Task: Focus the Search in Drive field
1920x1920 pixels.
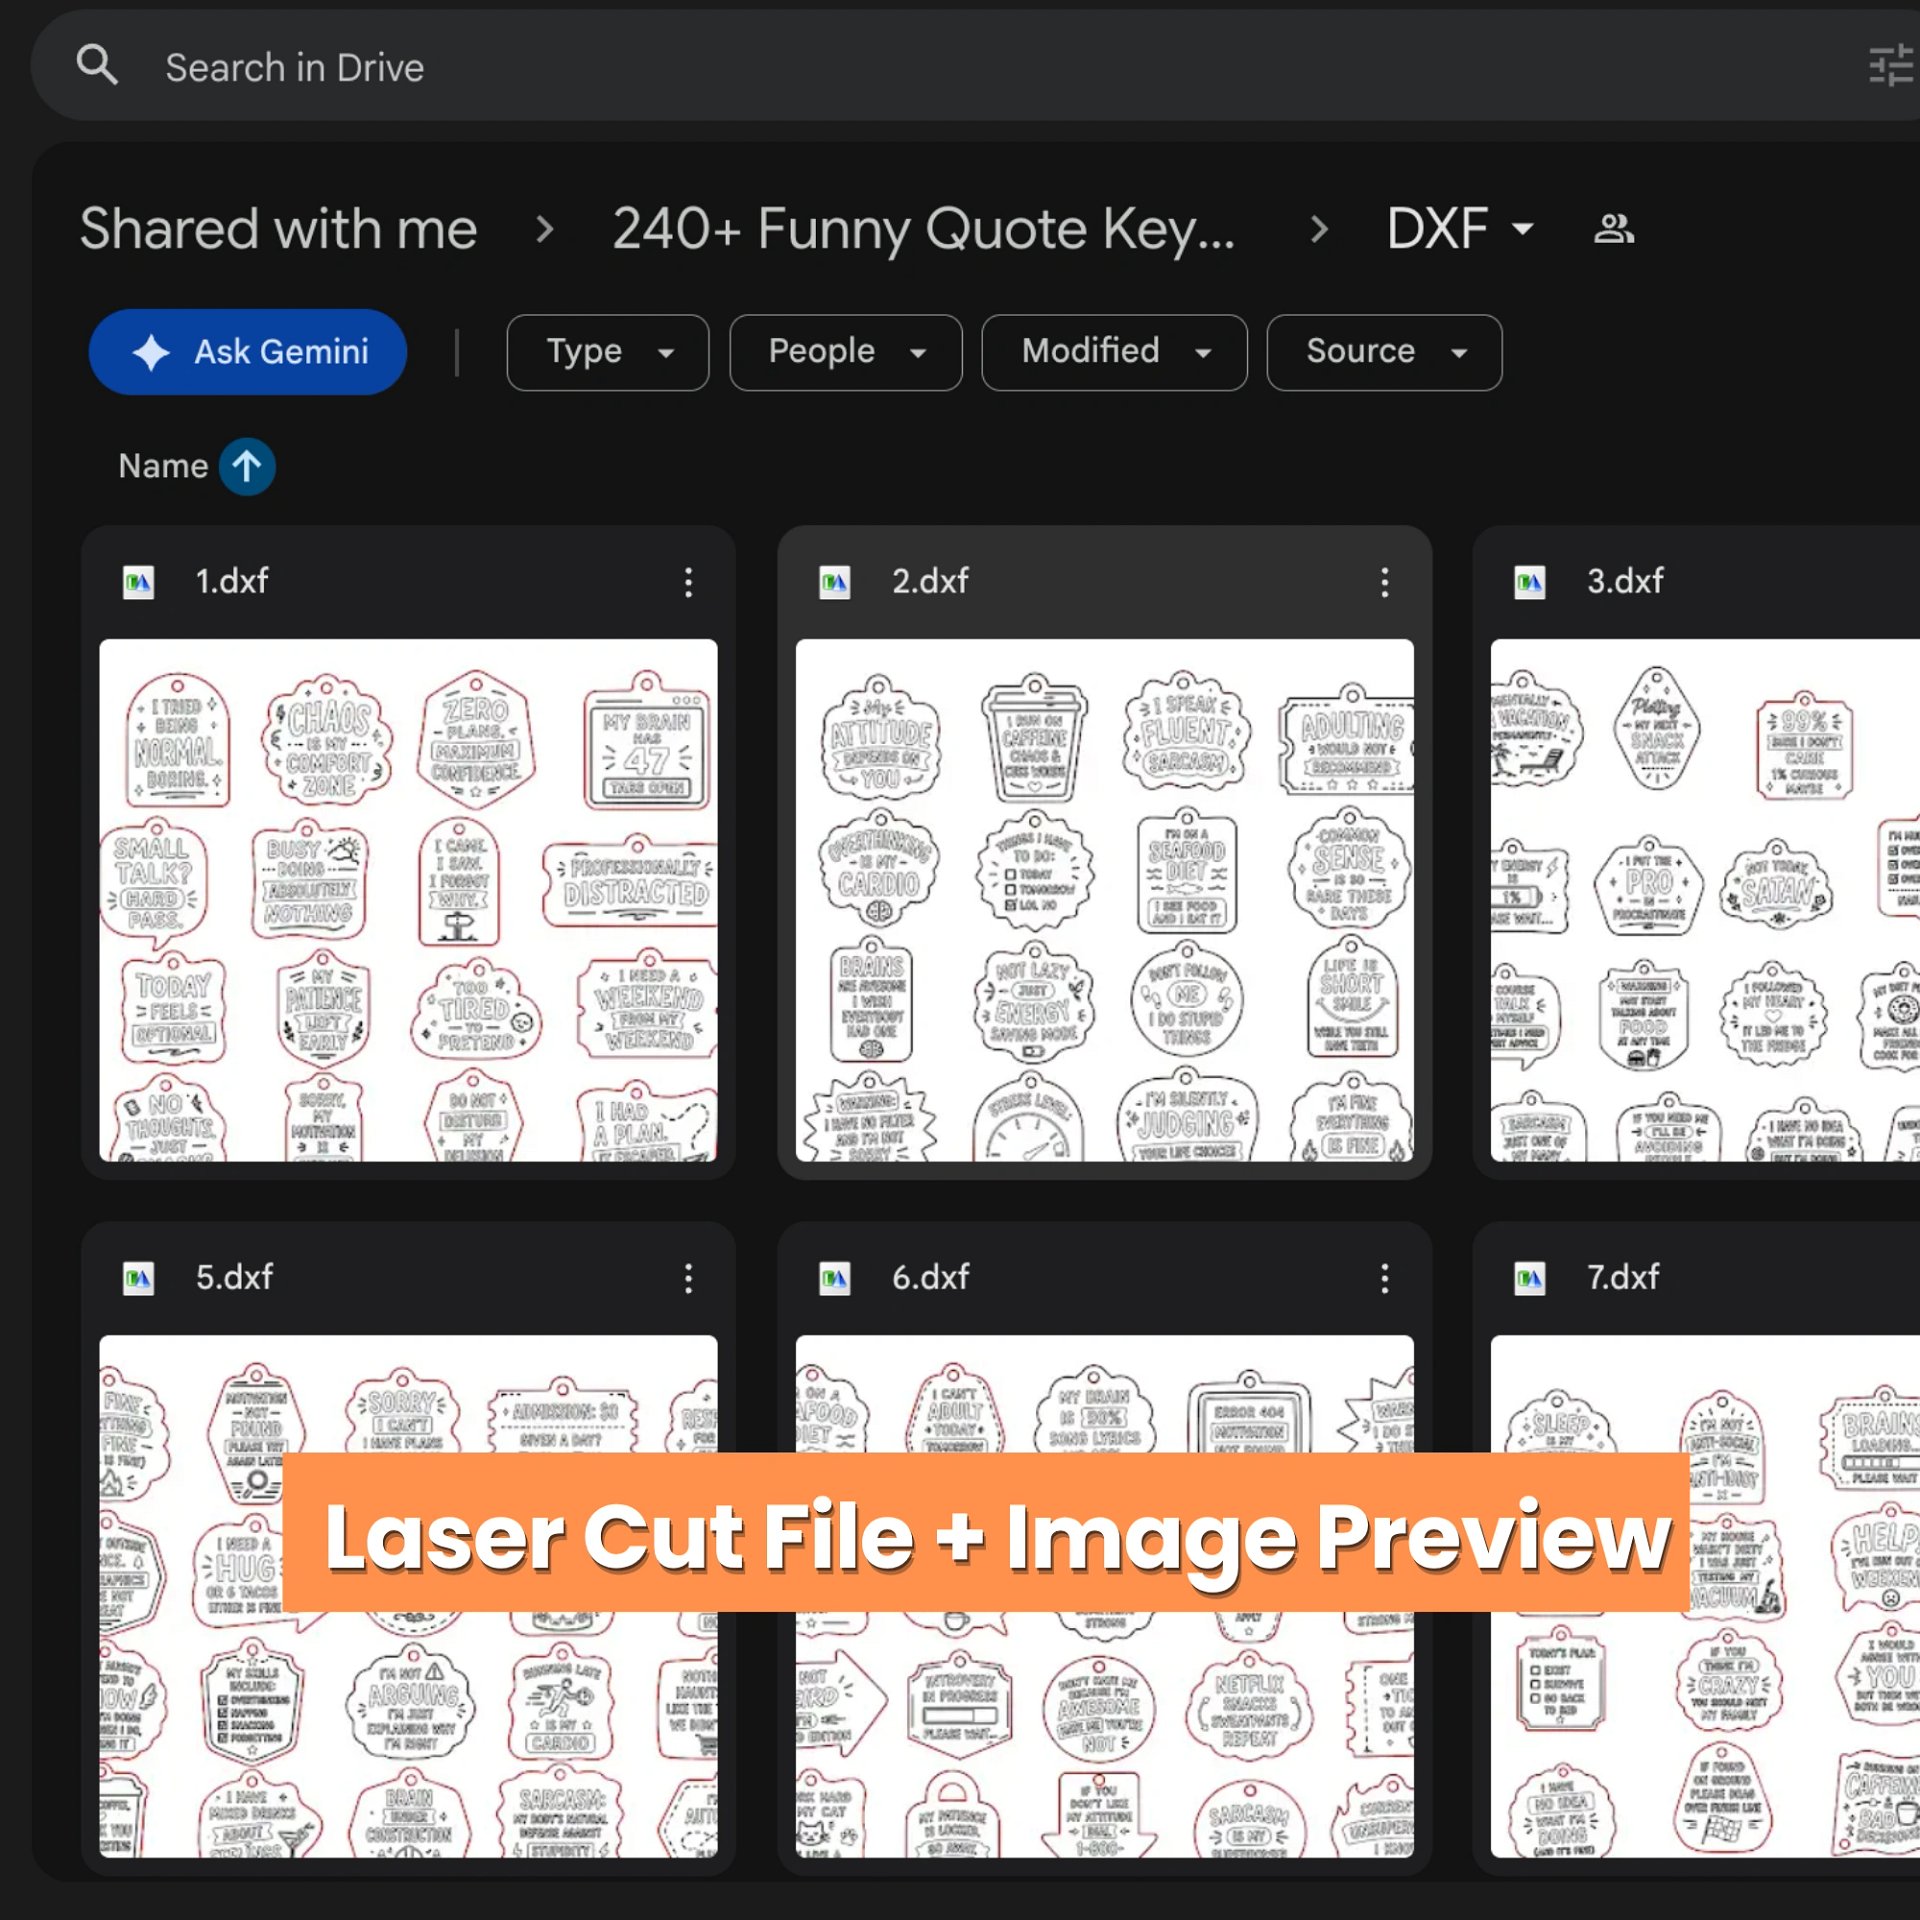Action: (975, 66)
